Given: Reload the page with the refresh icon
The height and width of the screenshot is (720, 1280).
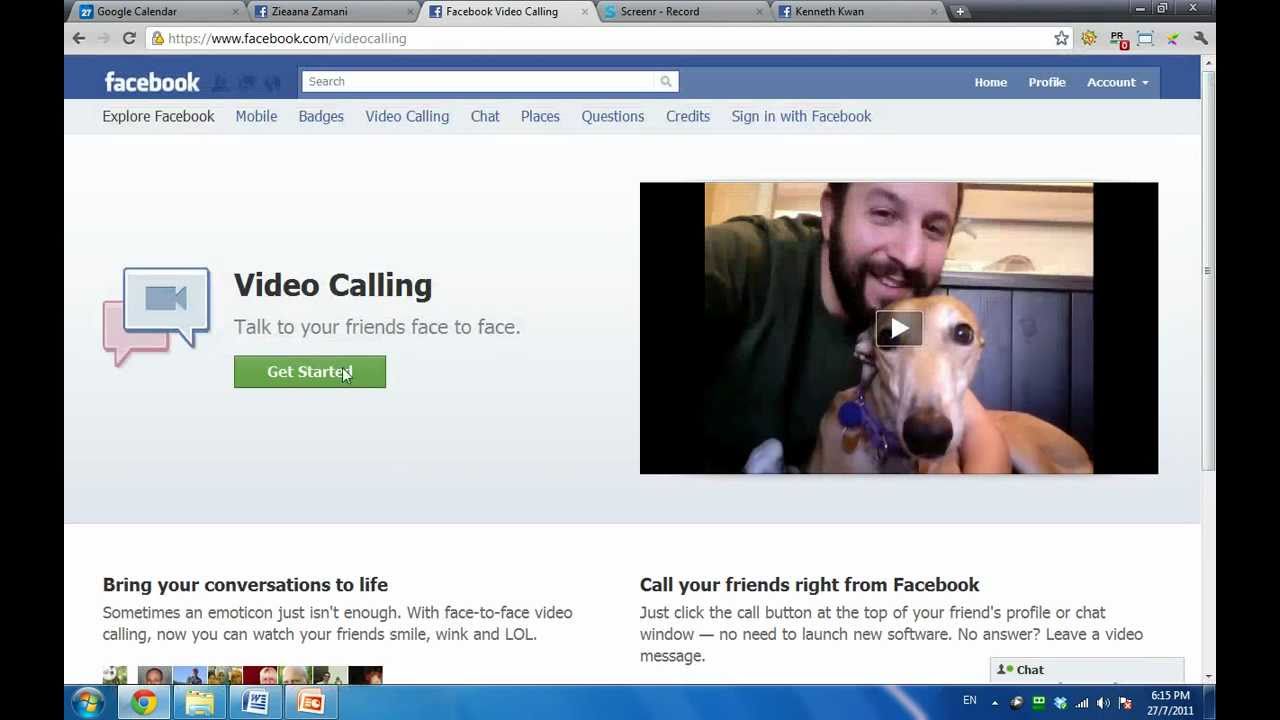Looking at the screenshot, I should coord(129,38).
